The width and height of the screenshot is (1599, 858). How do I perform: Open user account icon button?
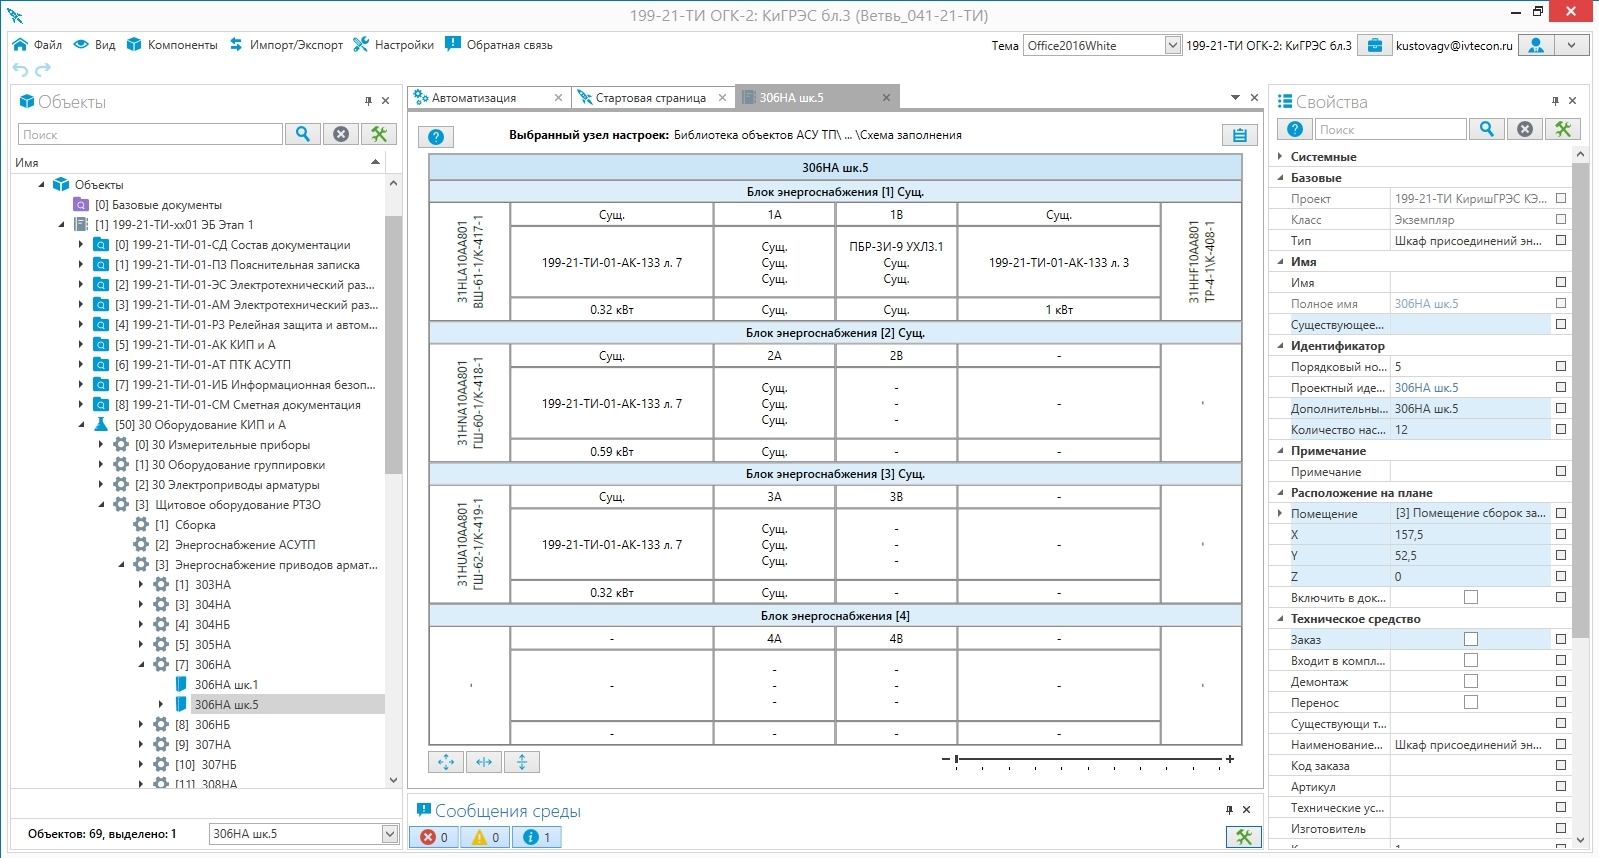pos(1537,45)
